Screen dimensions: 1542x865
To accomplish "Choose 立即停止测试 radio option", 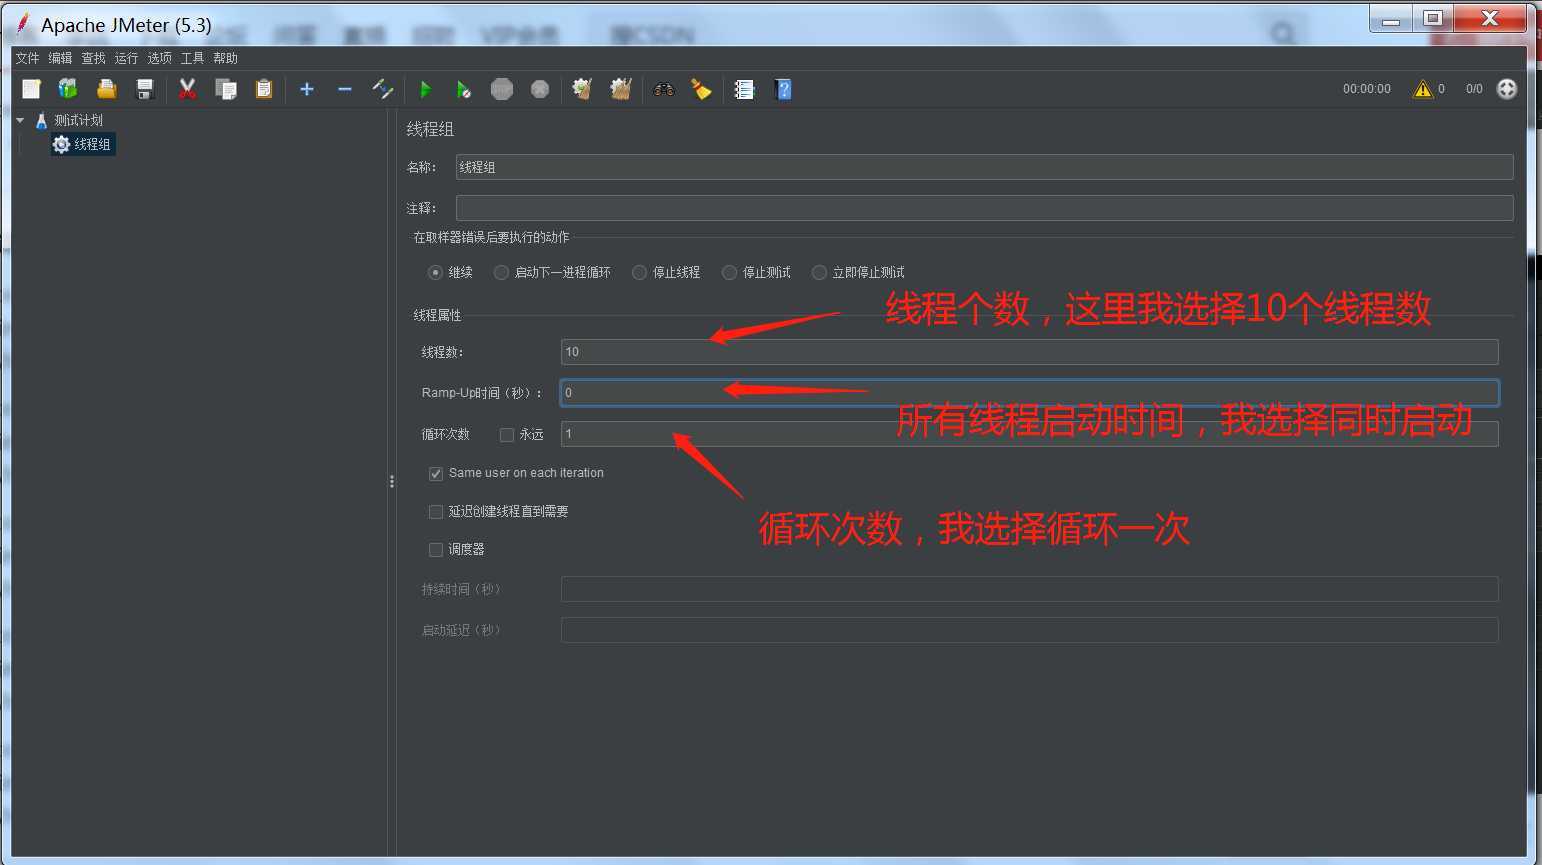I will (x=819, y=272).
